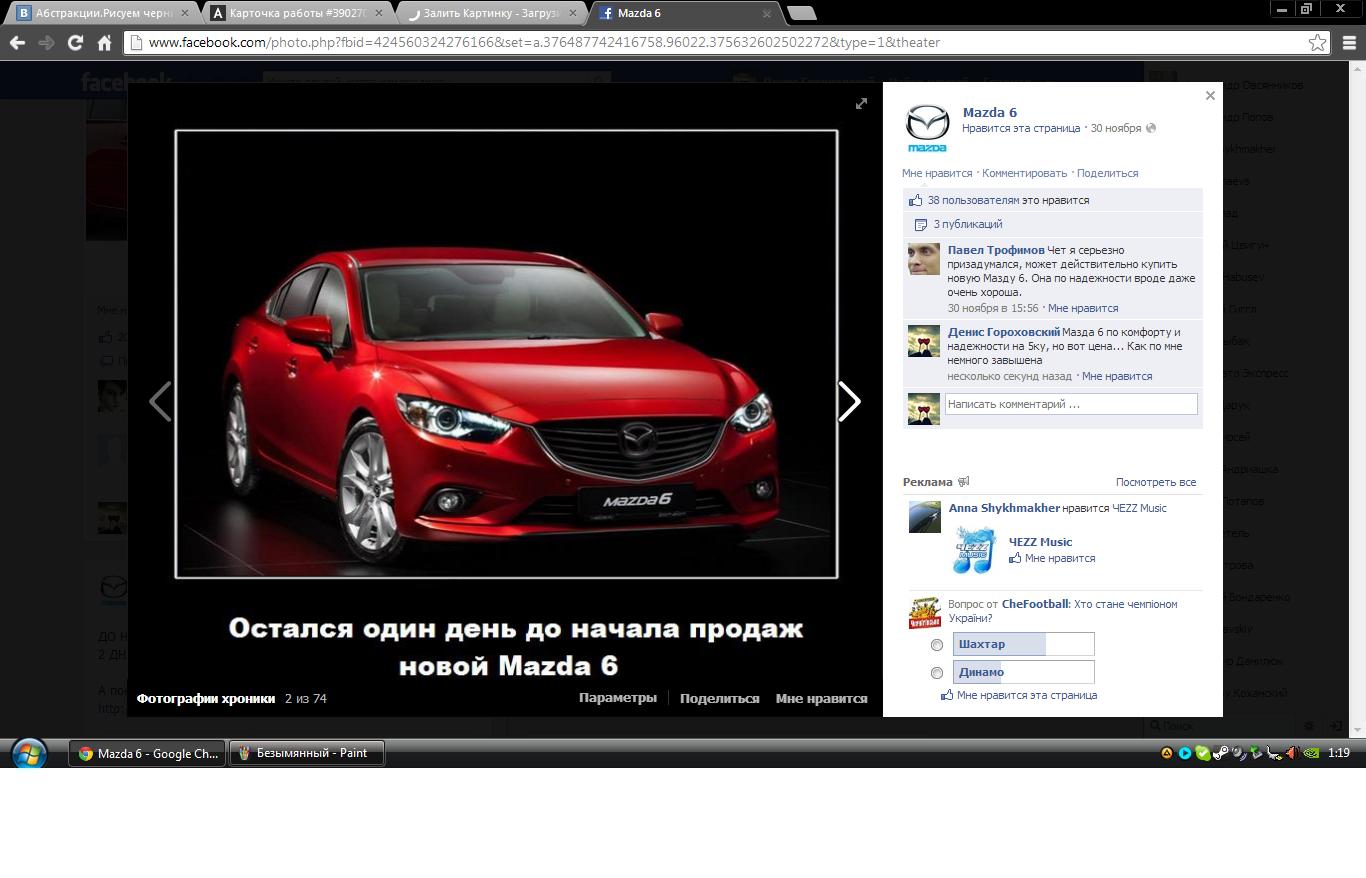Open Chrome menu icon at address bar end
Viewport: 1366px width, 878px height.
[x=1349, y=42]
